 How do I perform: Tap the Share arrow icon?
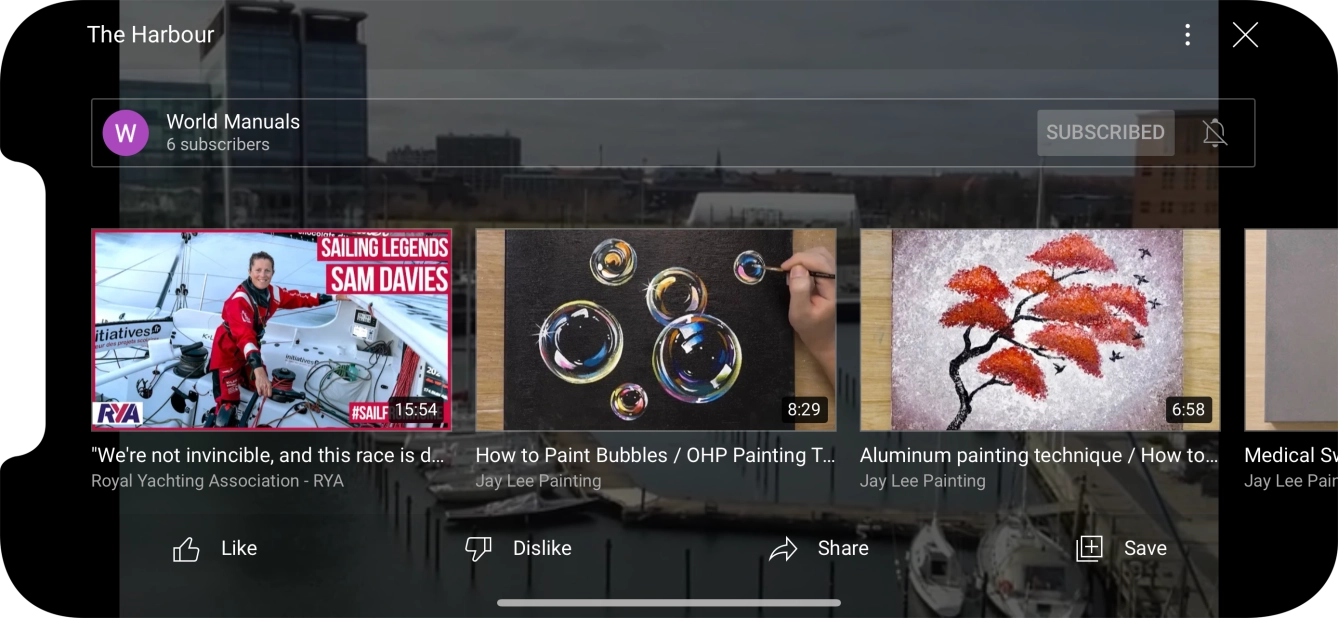783,549
